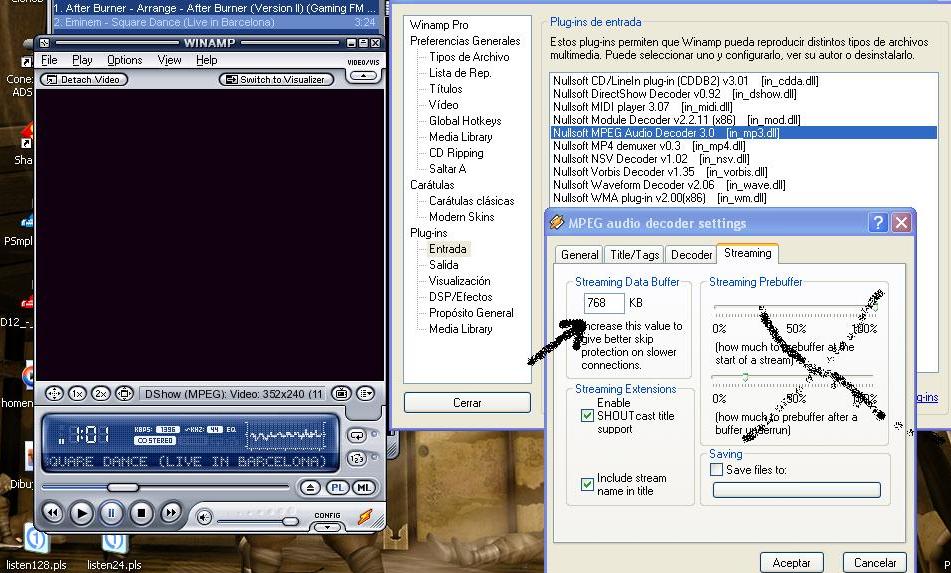Toggle Include stream name in title checkbox
The width and height of the screenshot is (951, 573).
pos(586,484)
